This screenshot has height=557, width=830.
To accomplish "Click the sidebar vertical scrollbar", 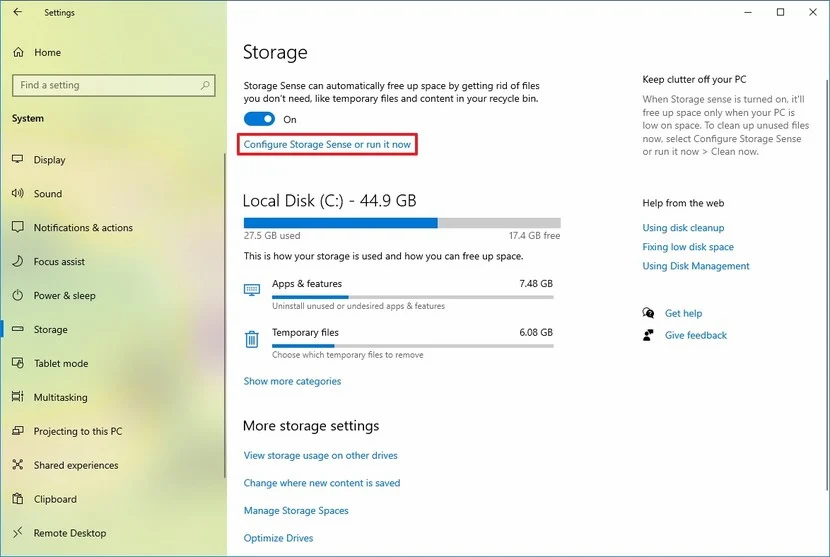I will pos(224,316).
